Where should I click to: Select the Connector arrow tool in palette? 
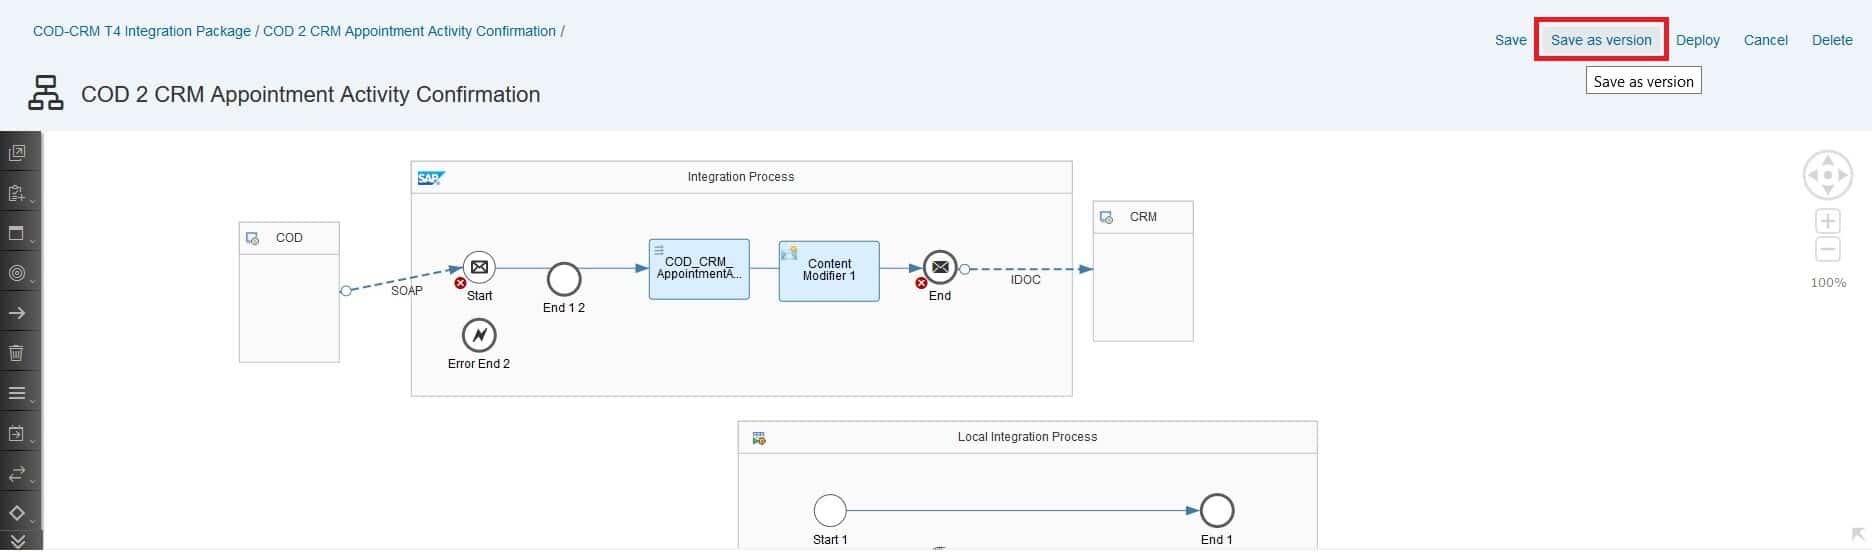click(17, 313)
